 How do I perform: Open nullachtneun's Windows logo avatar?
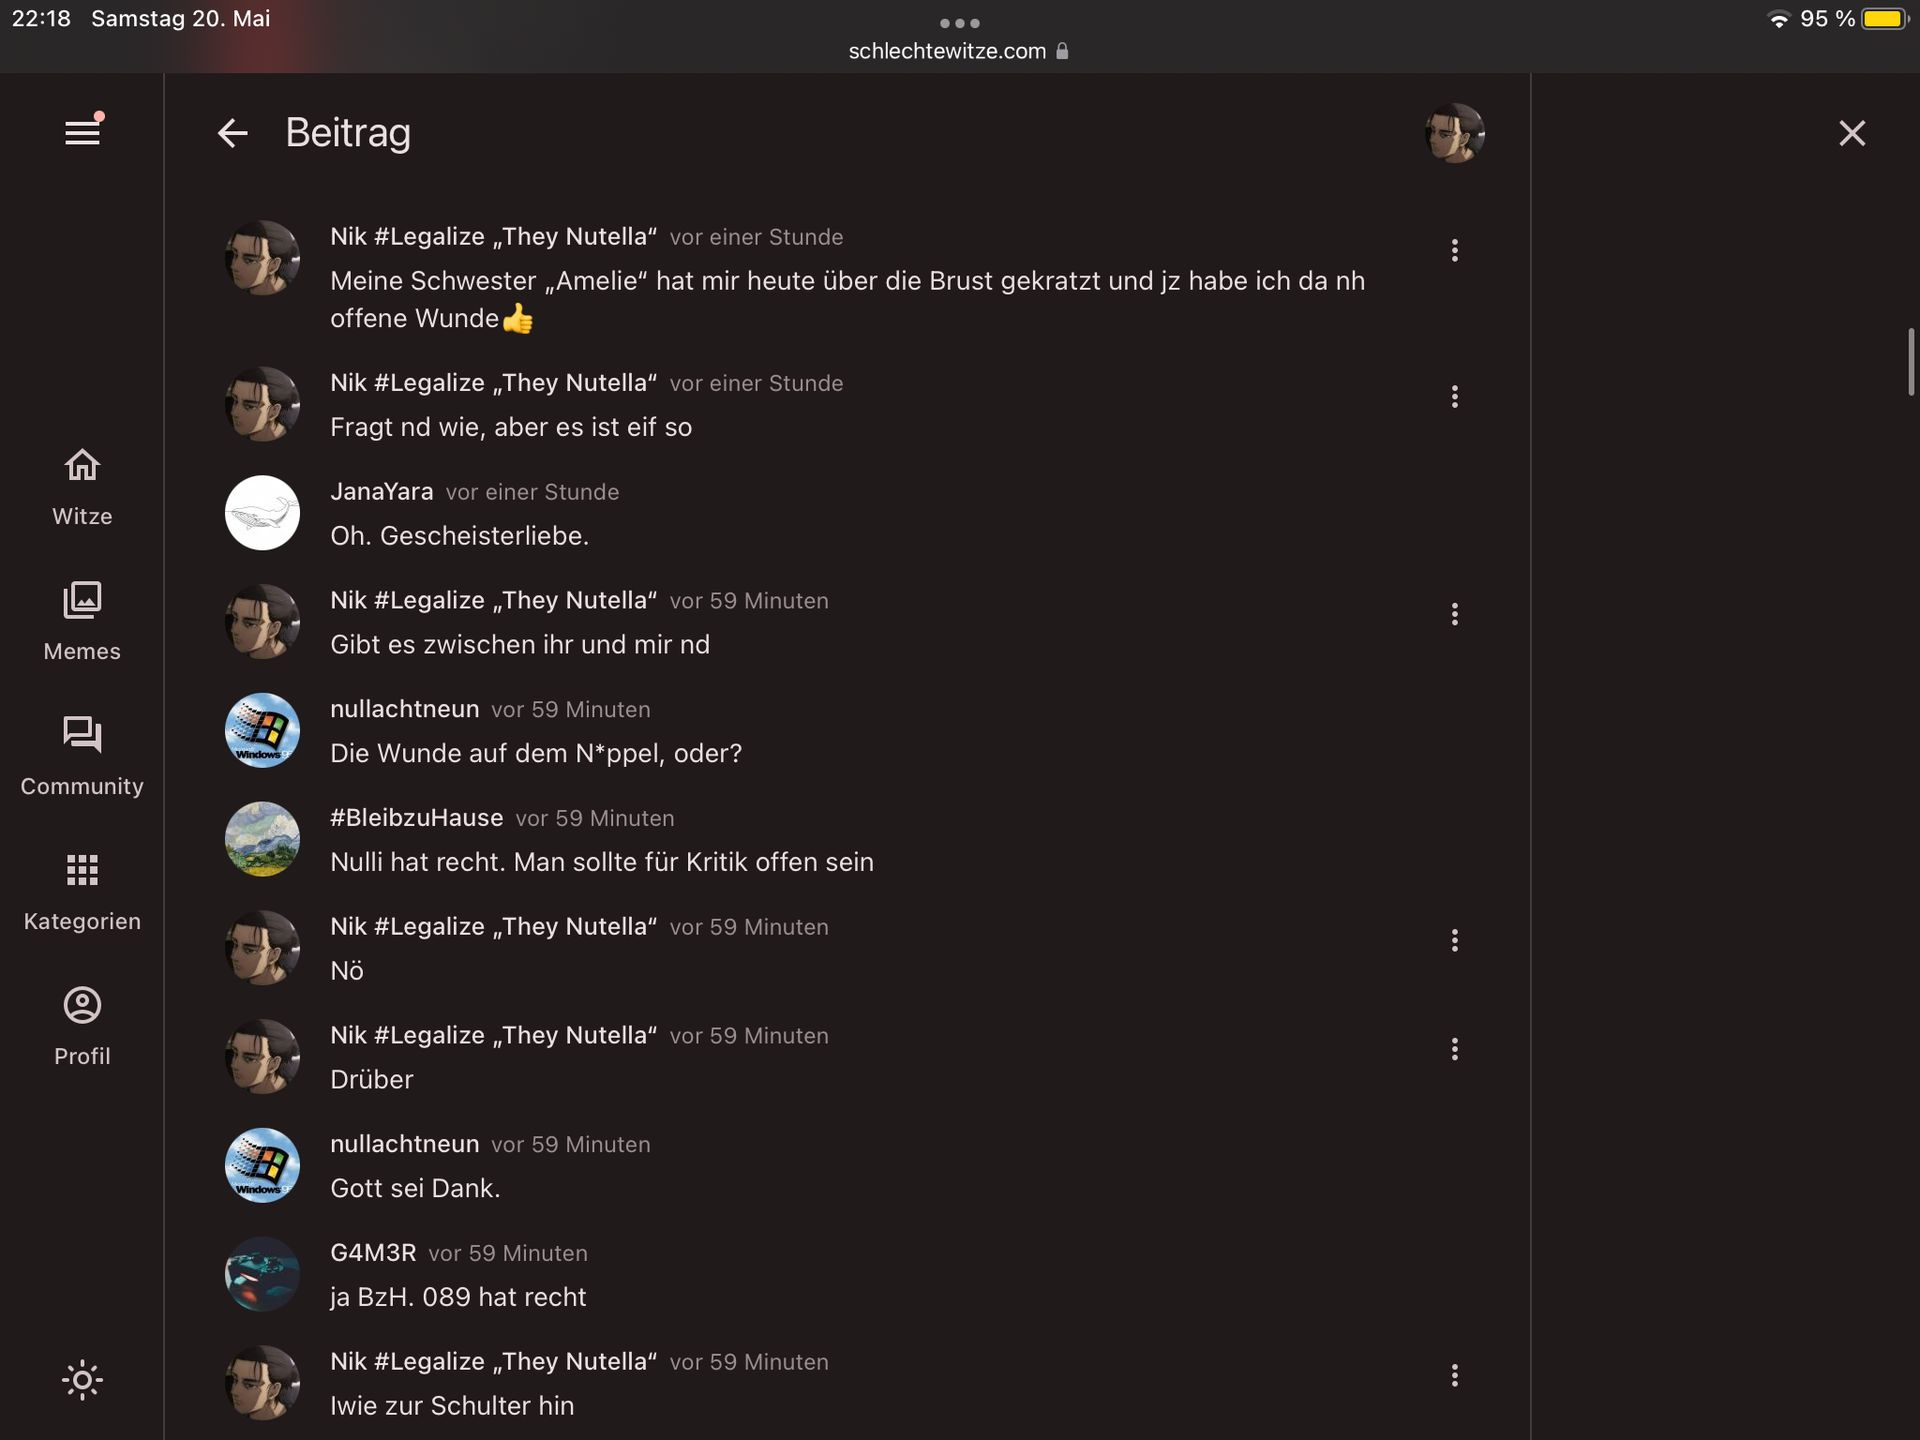pos(262,731)
